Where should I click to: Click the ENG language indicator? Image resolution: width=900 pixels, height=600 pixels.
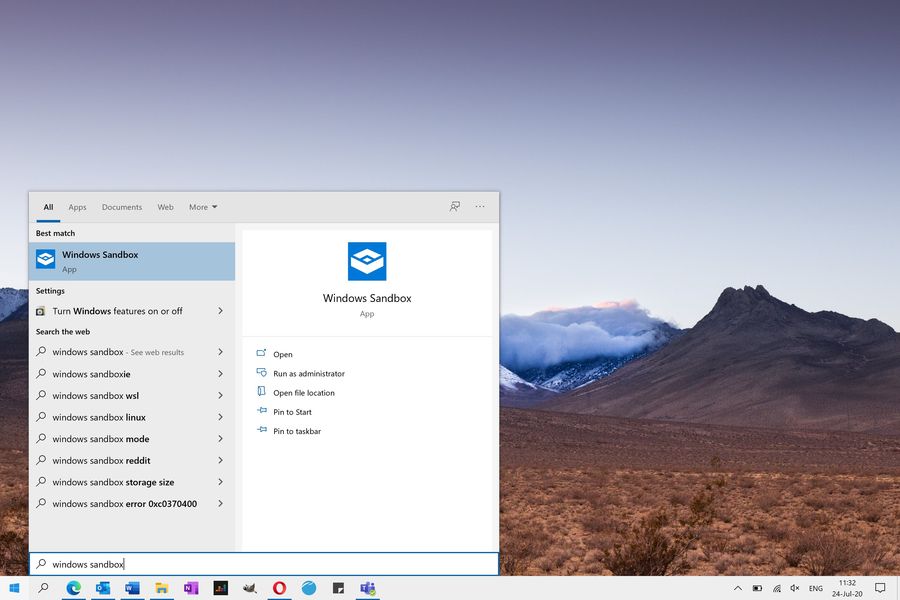(x=816, y=588)
